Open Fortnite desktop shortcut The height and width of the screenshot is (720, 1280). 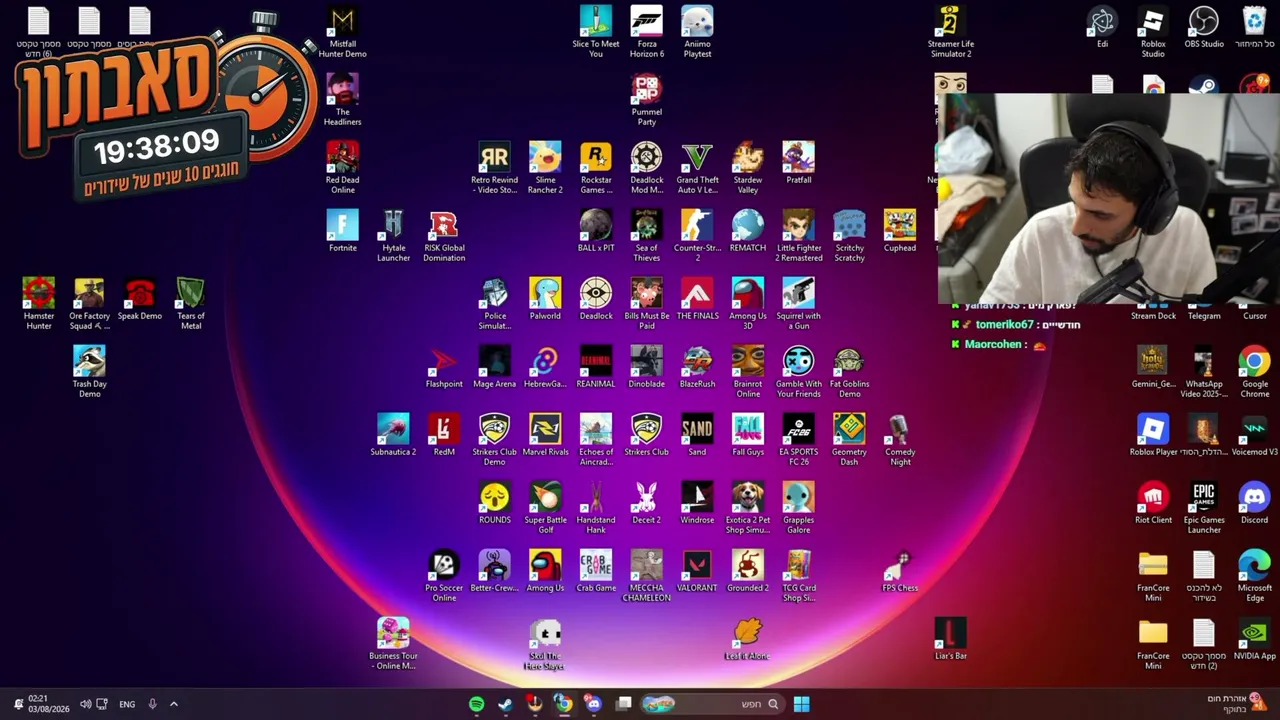tap(342, 231)
